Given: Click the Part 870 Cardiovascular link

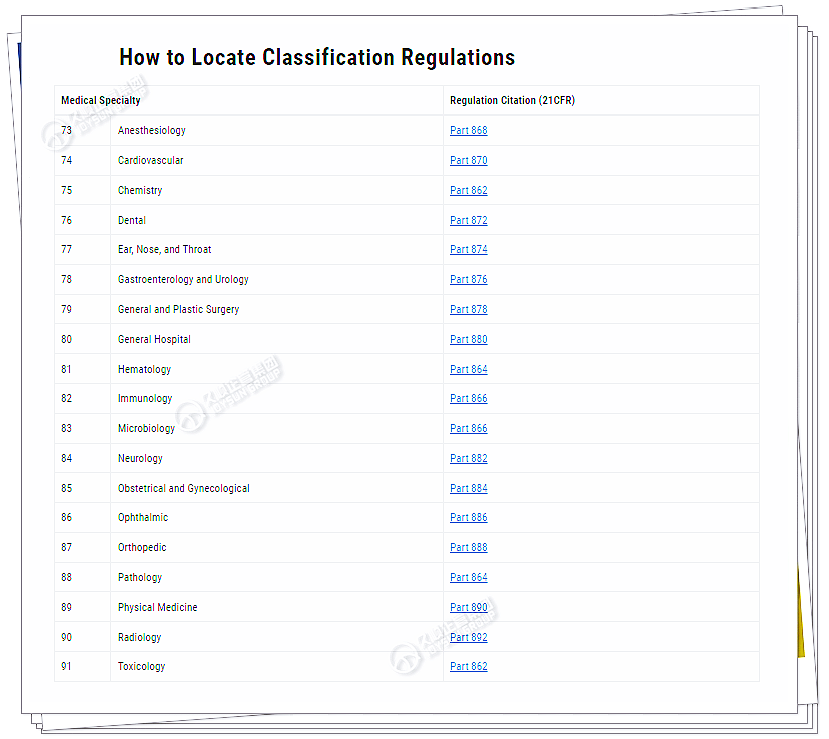Looking at the screenshot, I should click(x=468, y=161).
